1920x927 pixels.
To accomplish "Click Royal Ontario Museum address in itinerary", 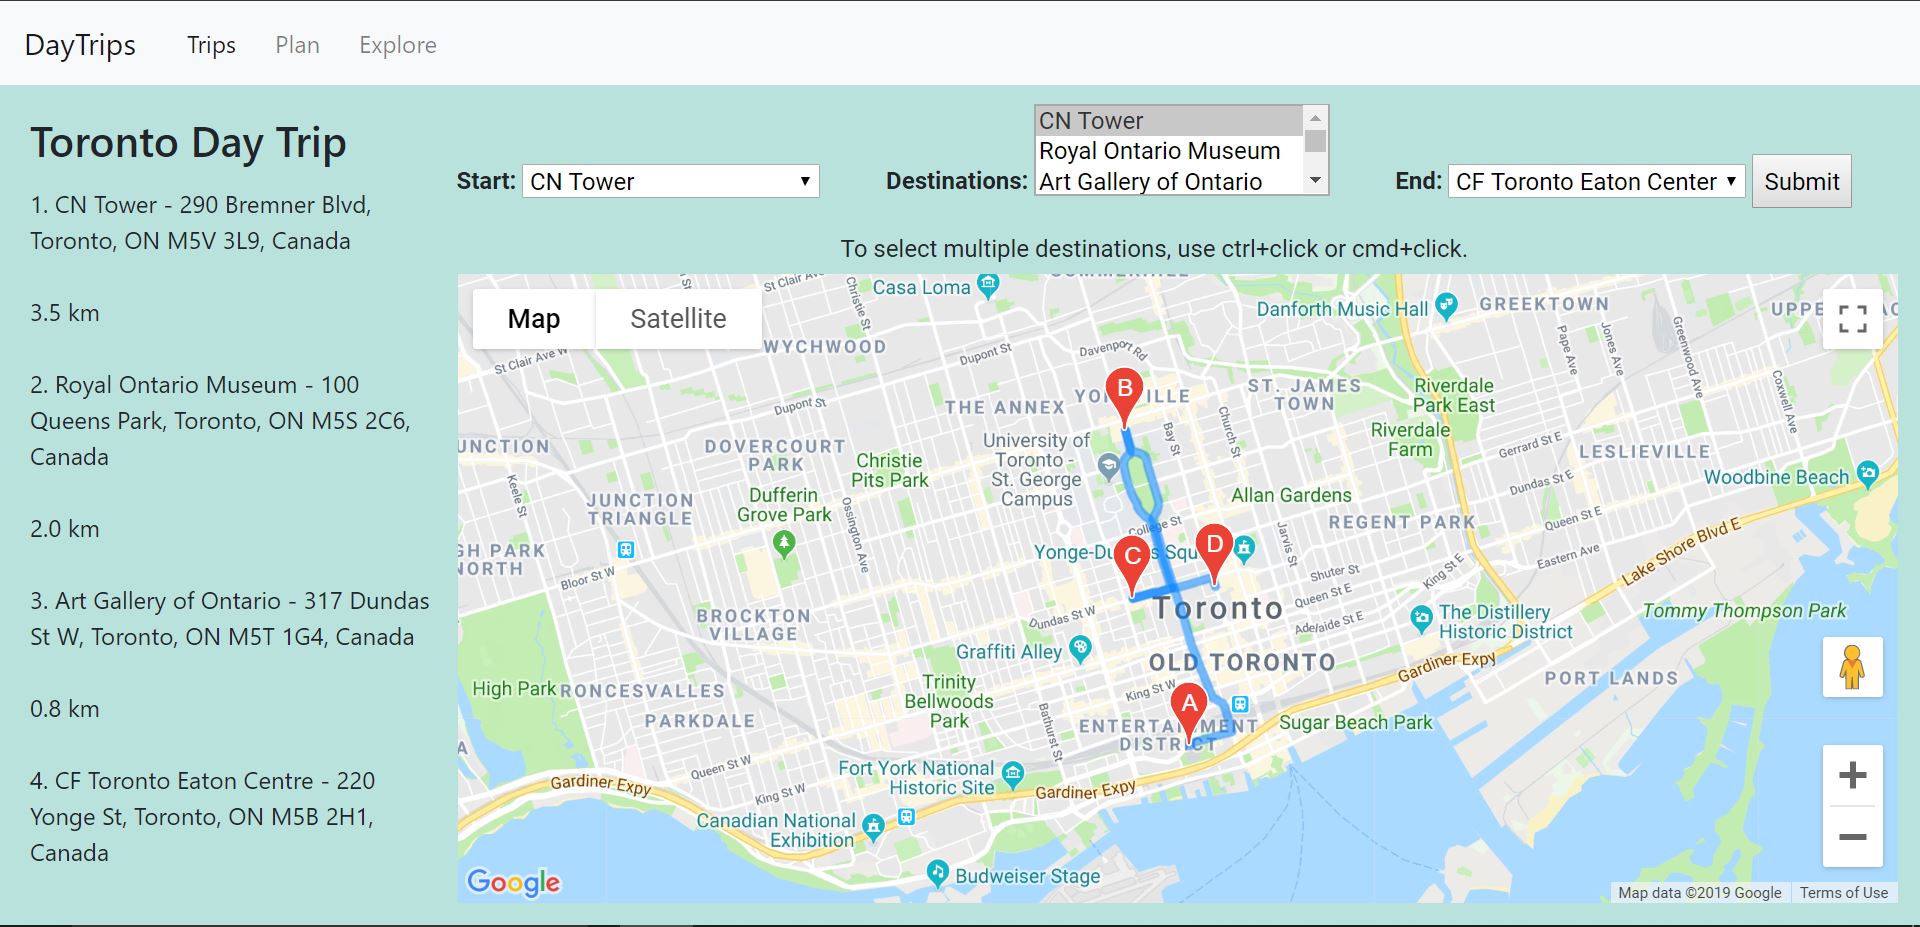I will (x=220, y=421).
